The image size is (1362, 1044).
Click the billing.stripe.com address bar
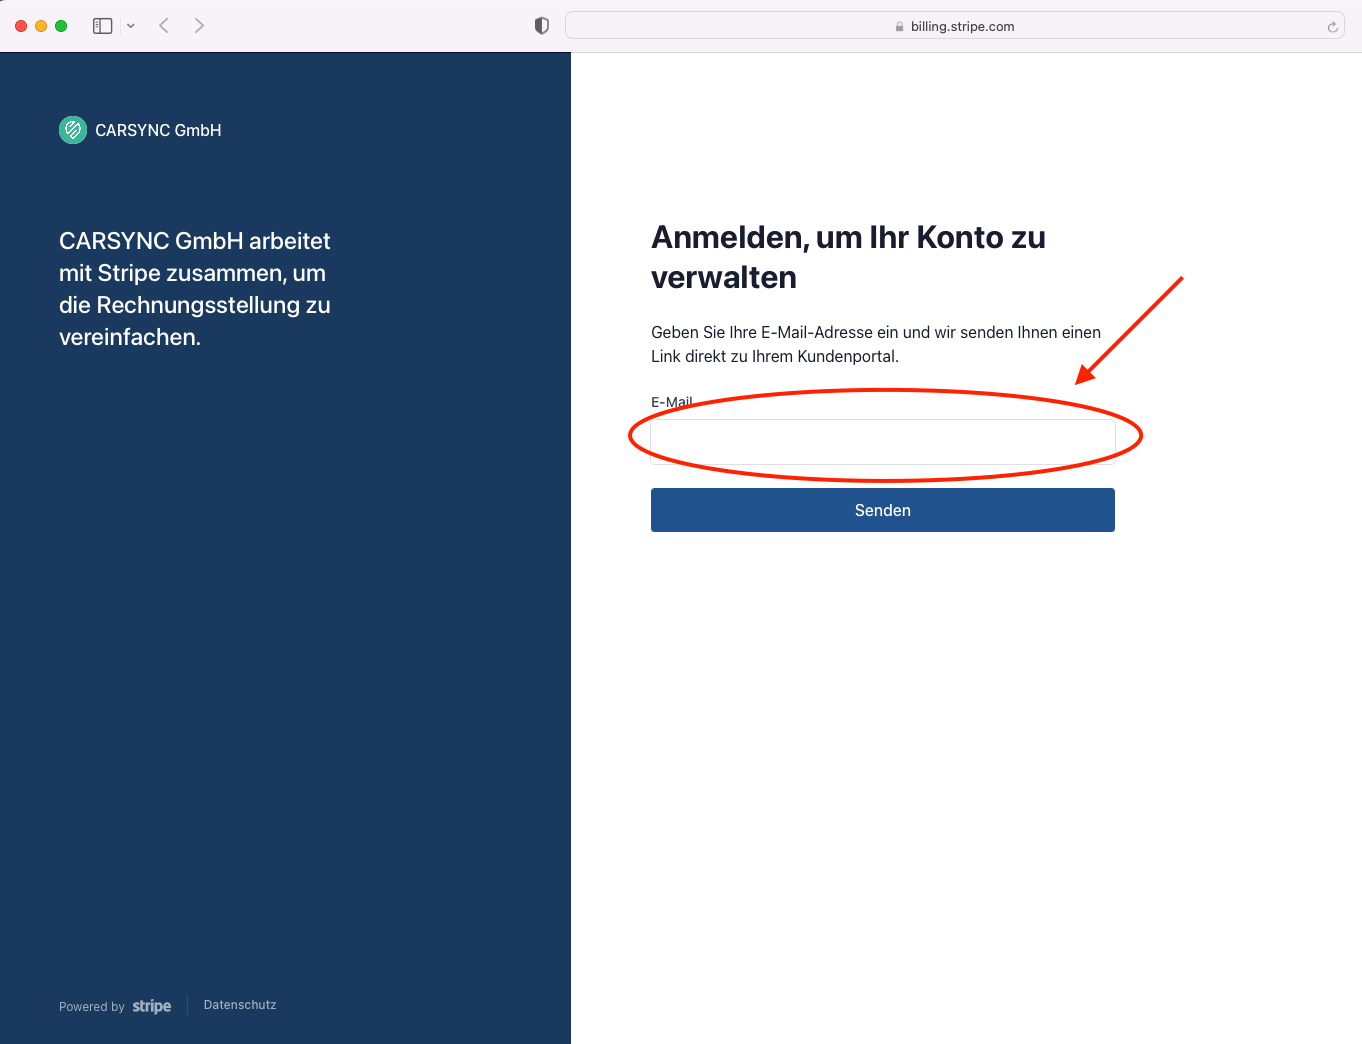coord(955,26)
